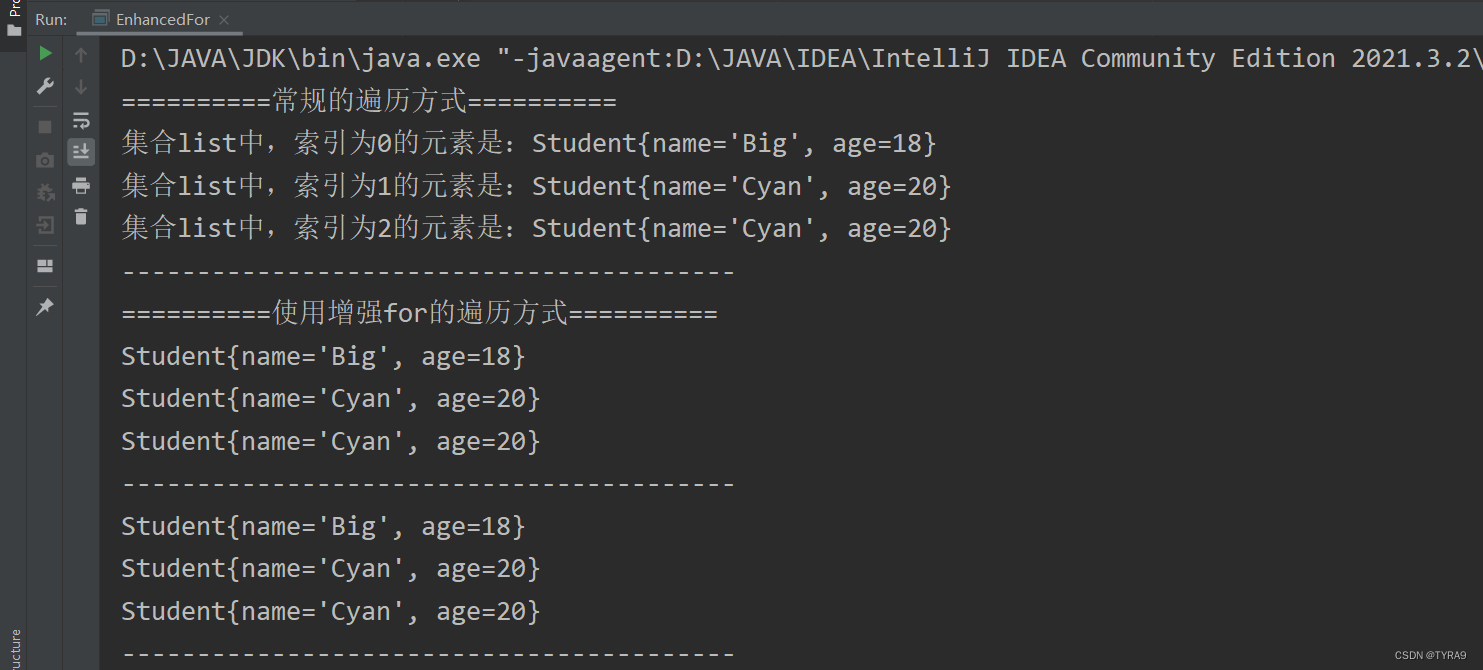Image resolution: width=1483 pixels, height=670 pixels.
Task: Click the Dump Threads camera icon
Action: coord(45,160)
